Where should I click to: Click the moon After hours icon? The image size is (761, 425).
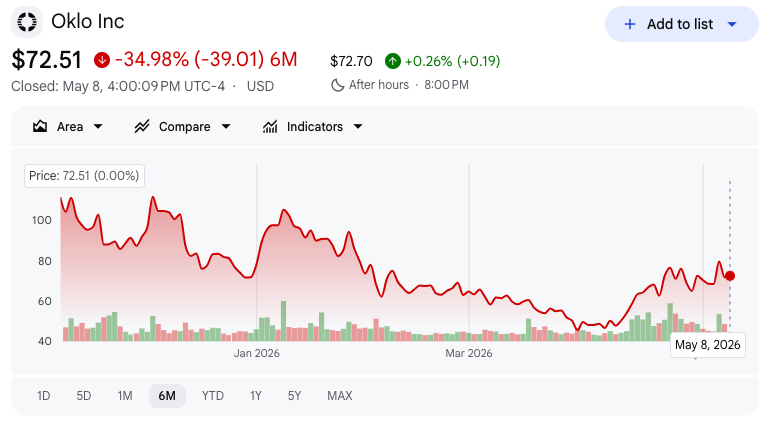point(337,85)
